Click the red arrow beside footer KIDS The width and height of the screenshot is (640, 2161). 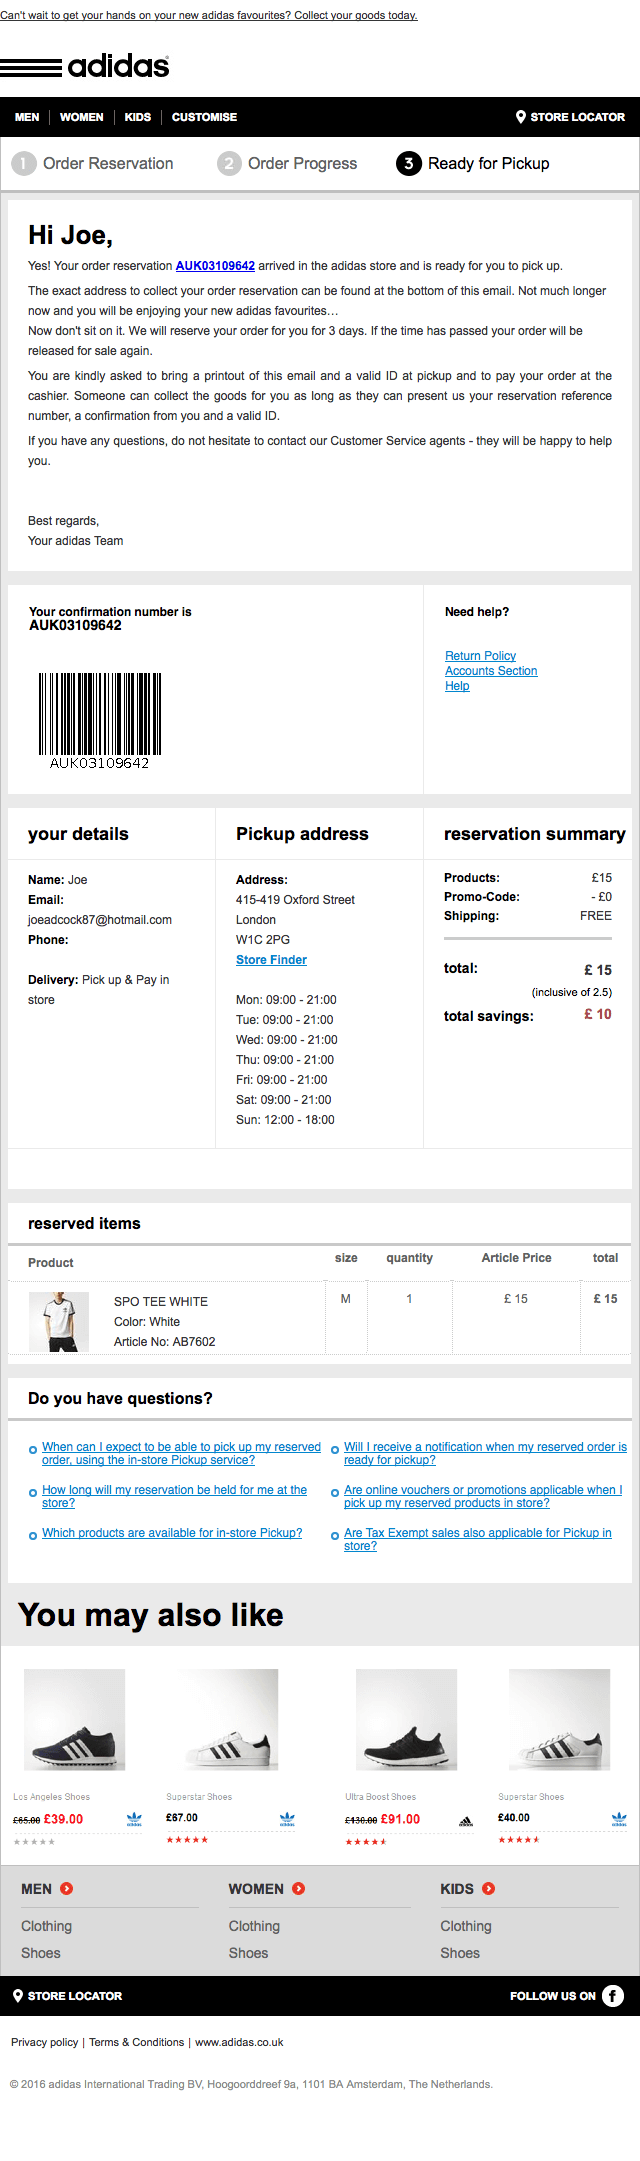coord(489,1888)
